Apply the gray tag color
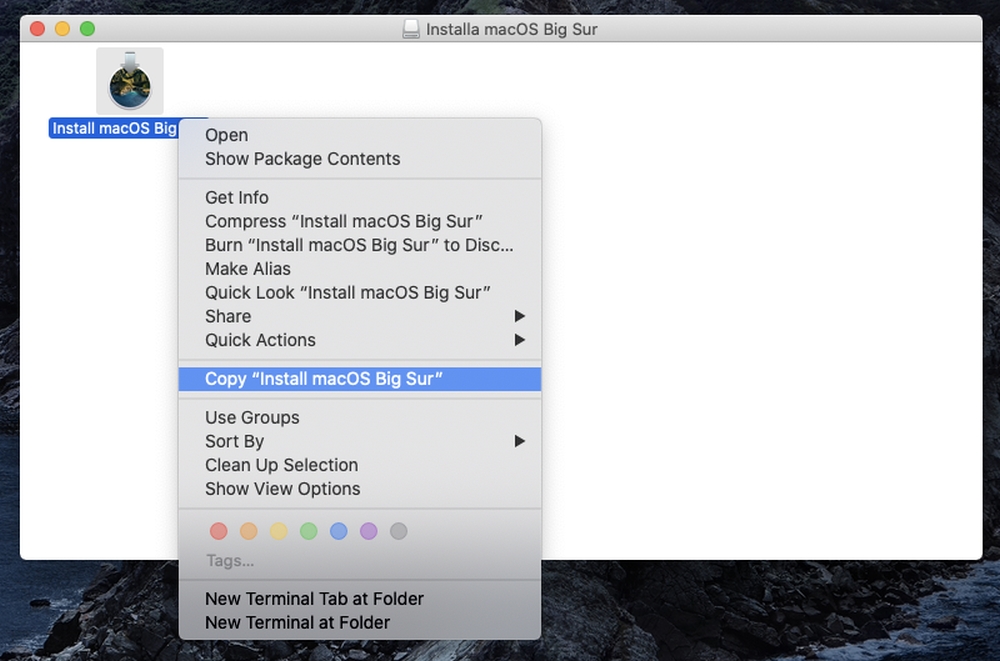Viewport: 1000px width, 661px height. tap(399, 531)
